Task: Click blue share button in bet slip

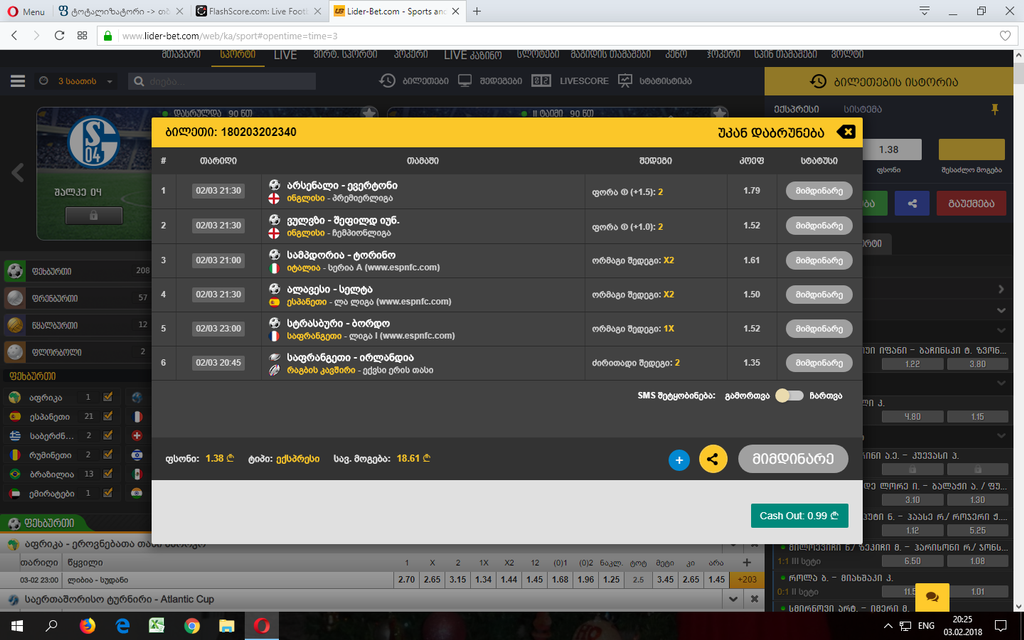Action: 912,203
